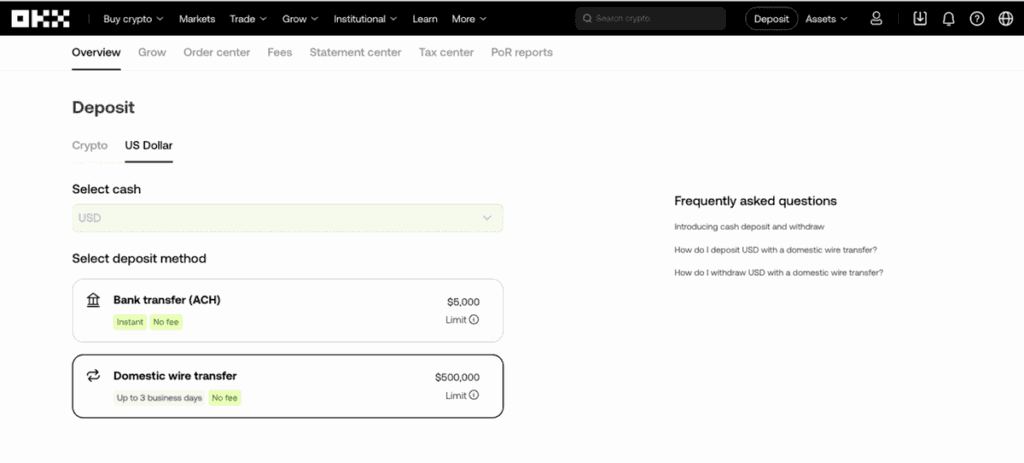Click the Up to 3 business days tag
1024x463 pixels.
point(159,398)
